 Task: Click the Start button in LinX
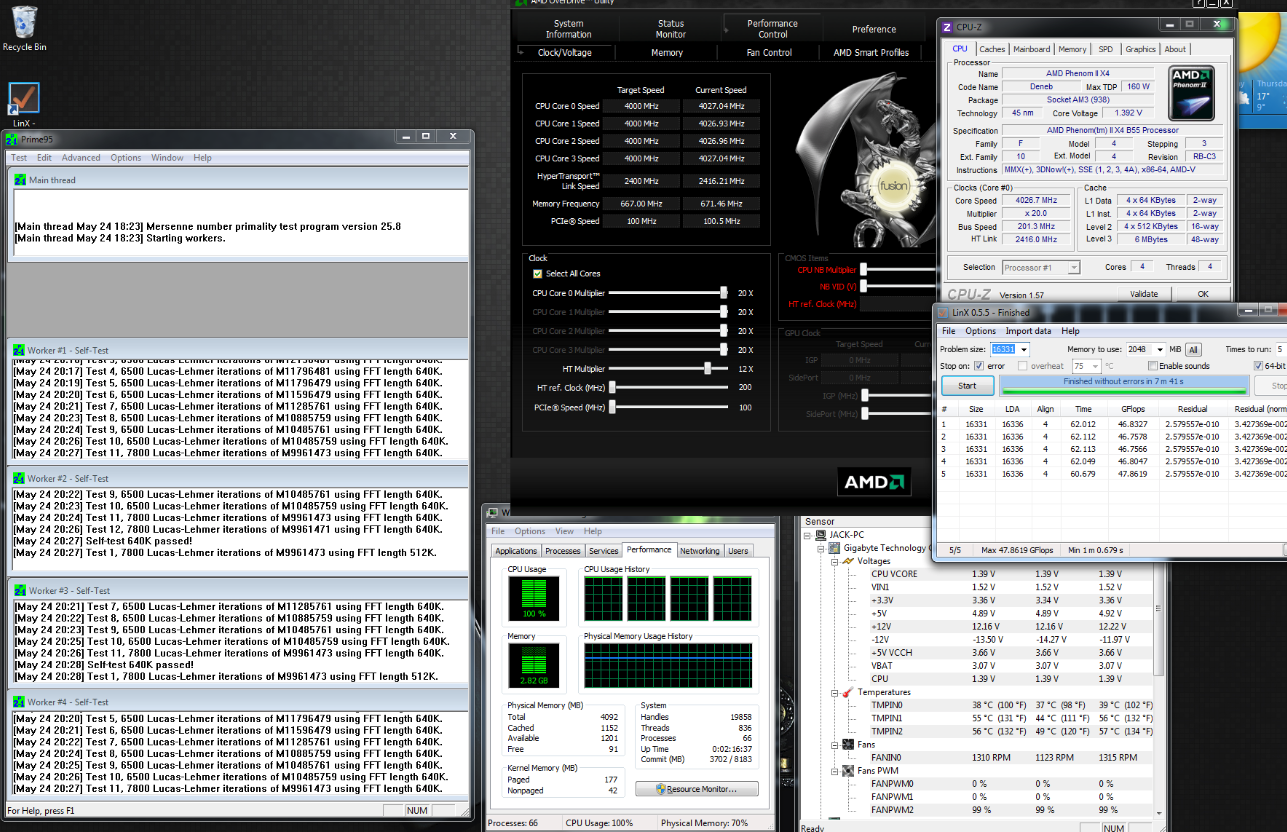click(967, 385)
